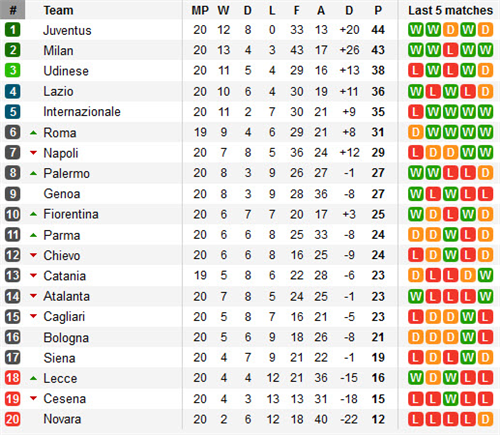Click the red down arrow beside Napoli
The image size is (500, 435).
(x=33, y=153)
